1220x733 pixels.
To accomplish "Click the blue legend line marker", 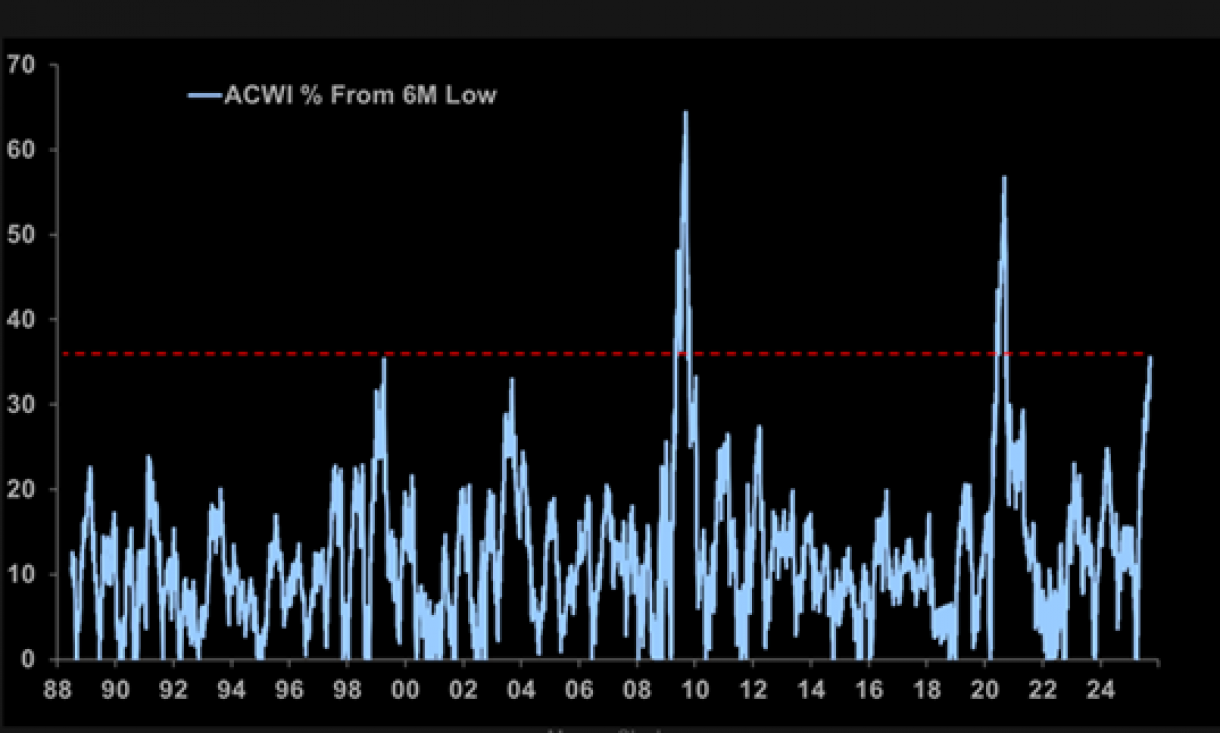I will (204, 96).
